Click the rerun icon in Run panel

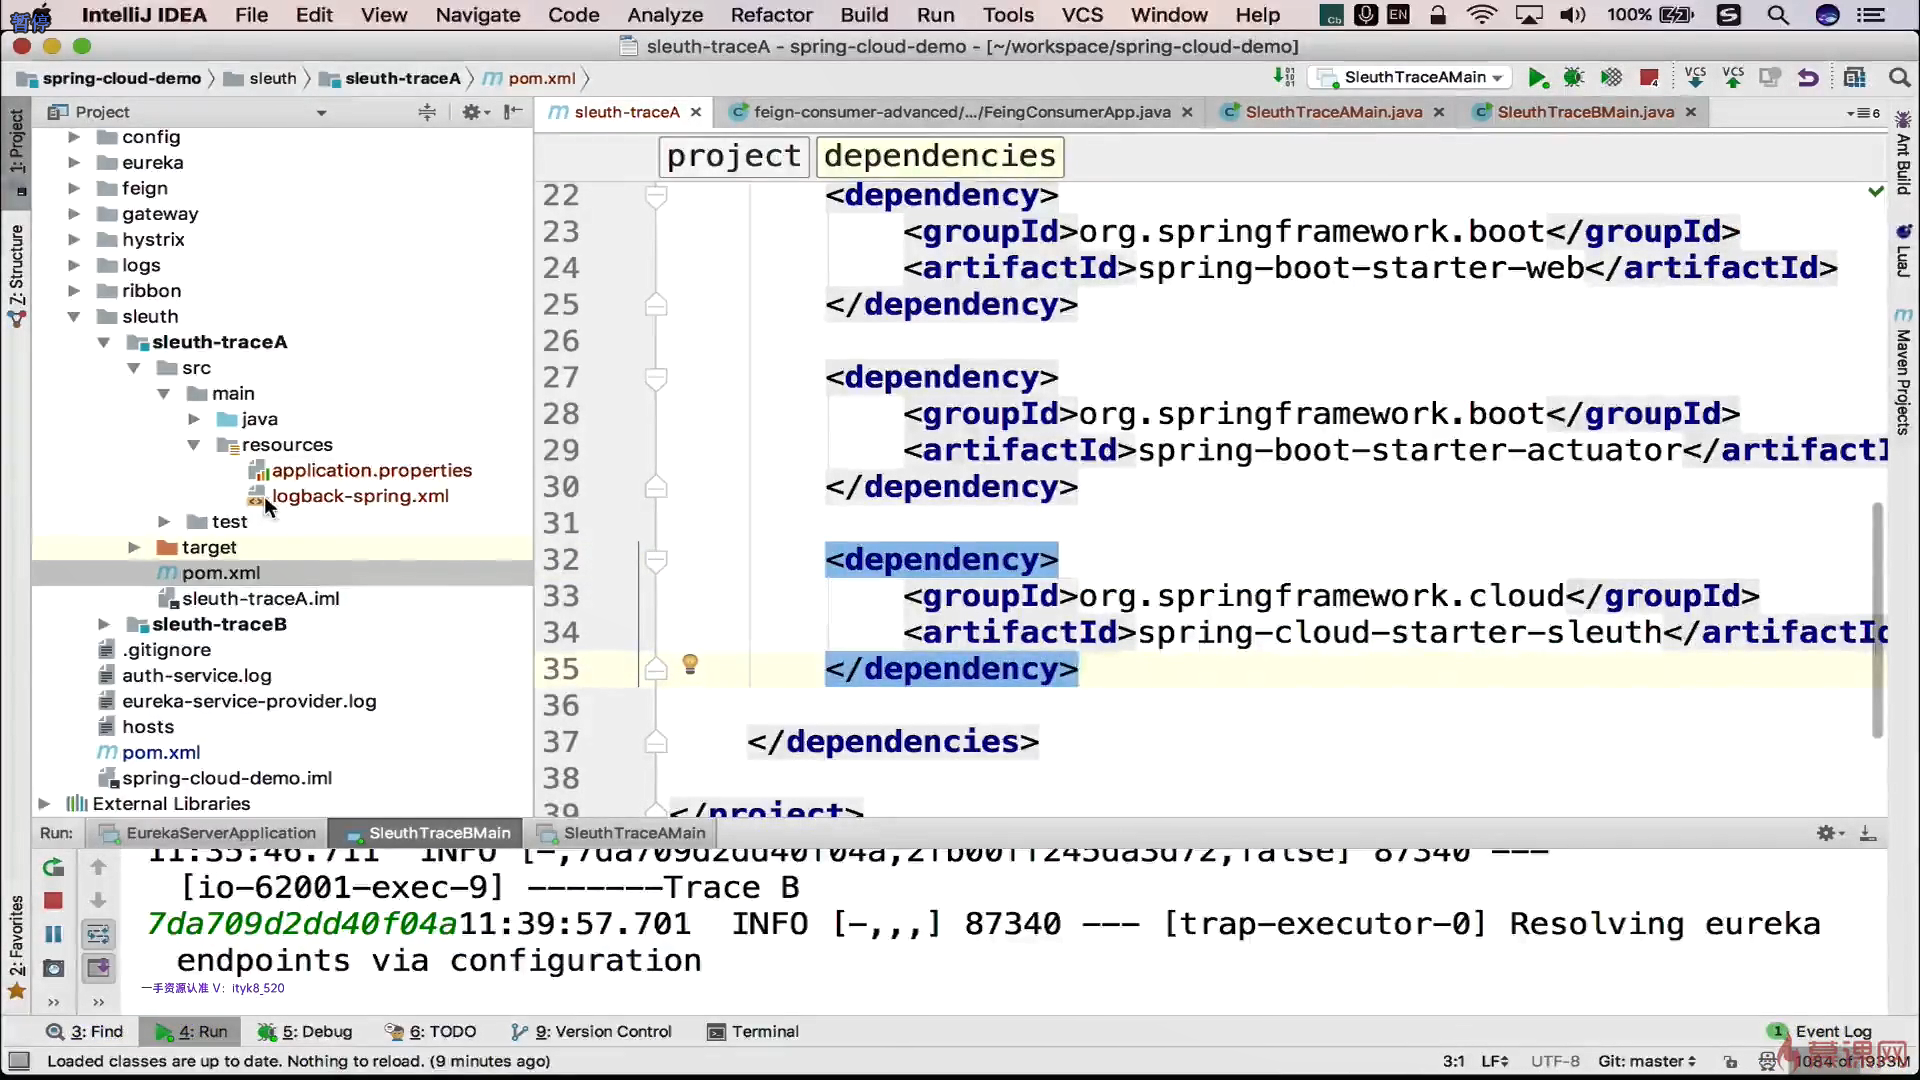click(53, 867)
